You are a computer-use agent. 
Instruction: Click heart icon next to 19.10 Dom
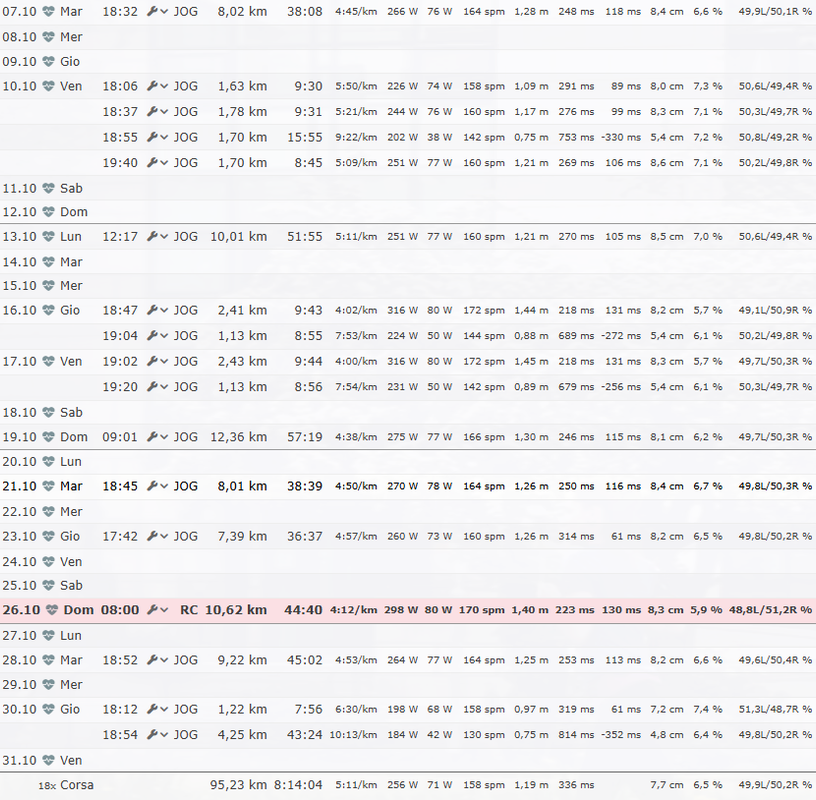pyautogui.click(x=48, y=437)
